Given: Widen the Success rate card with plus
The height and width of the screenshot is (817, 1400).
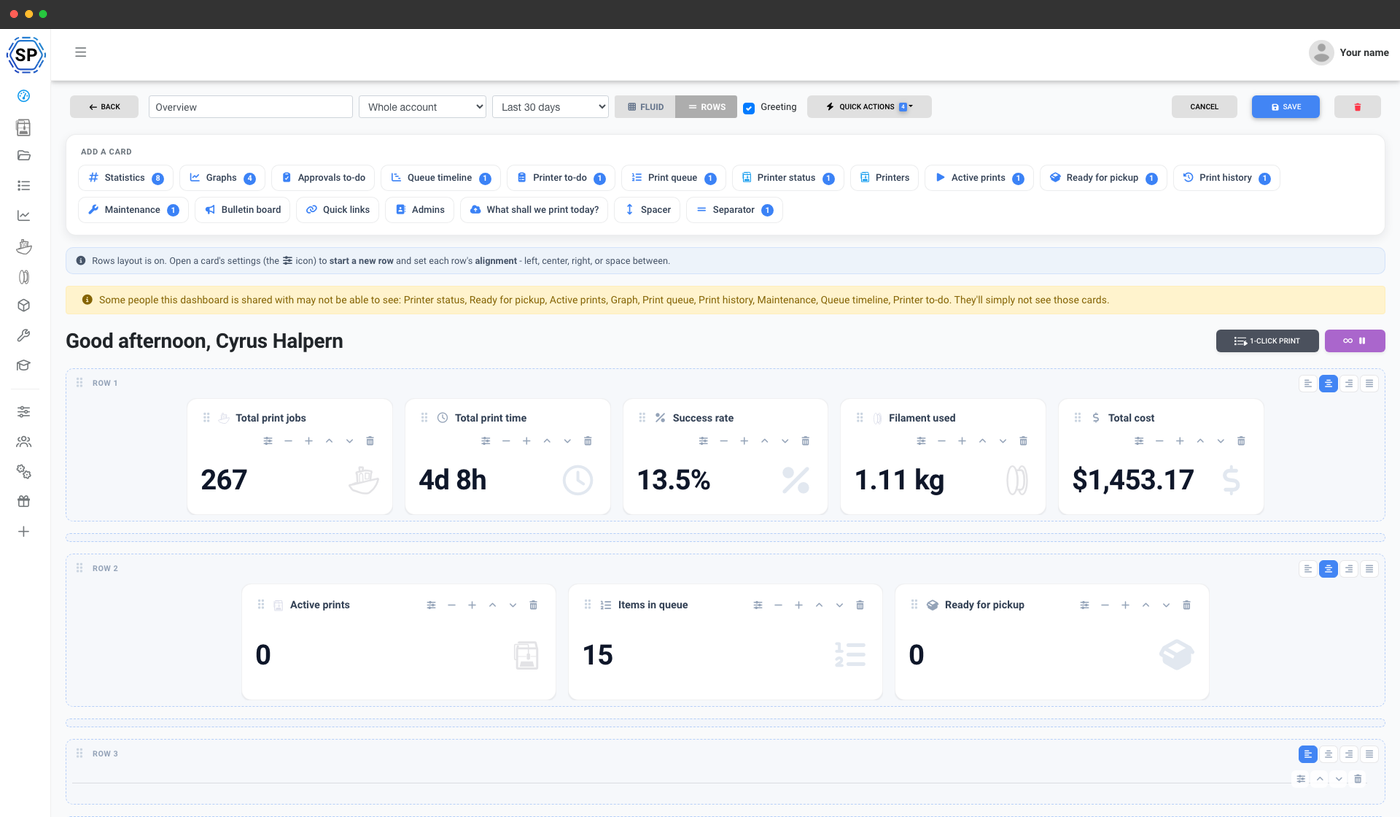Looking at the screenshot, I should [744, 441].
